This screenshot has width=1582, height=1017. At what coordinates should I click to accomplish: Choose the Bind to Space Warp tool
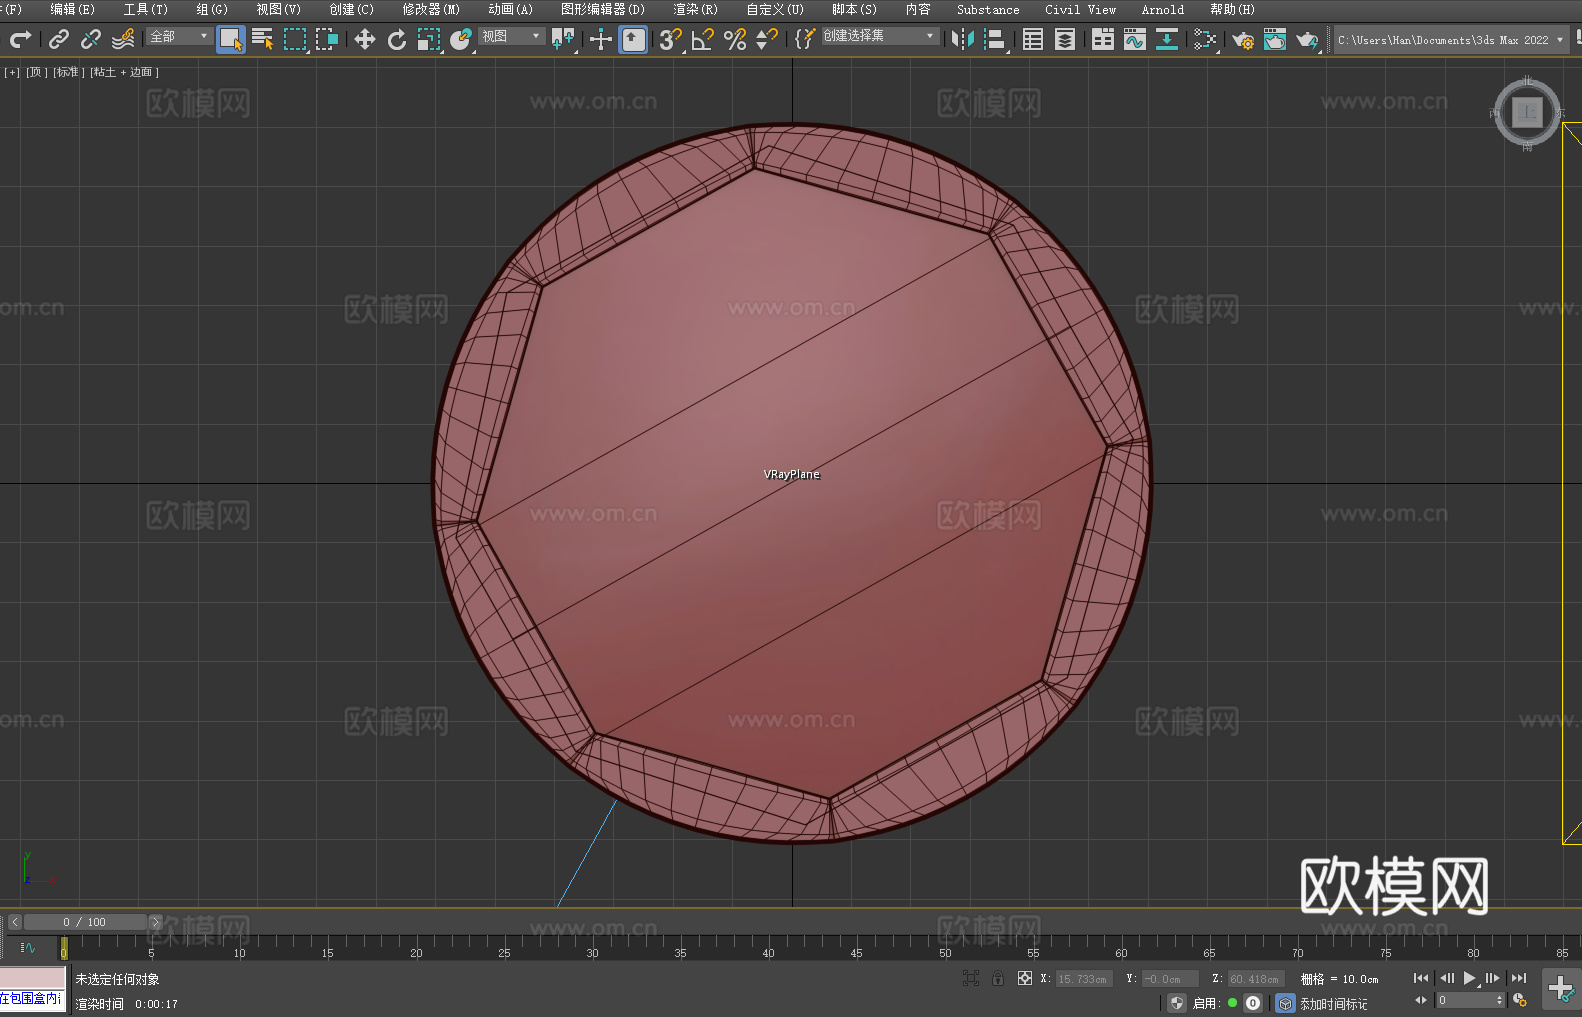tap(123, 39)
